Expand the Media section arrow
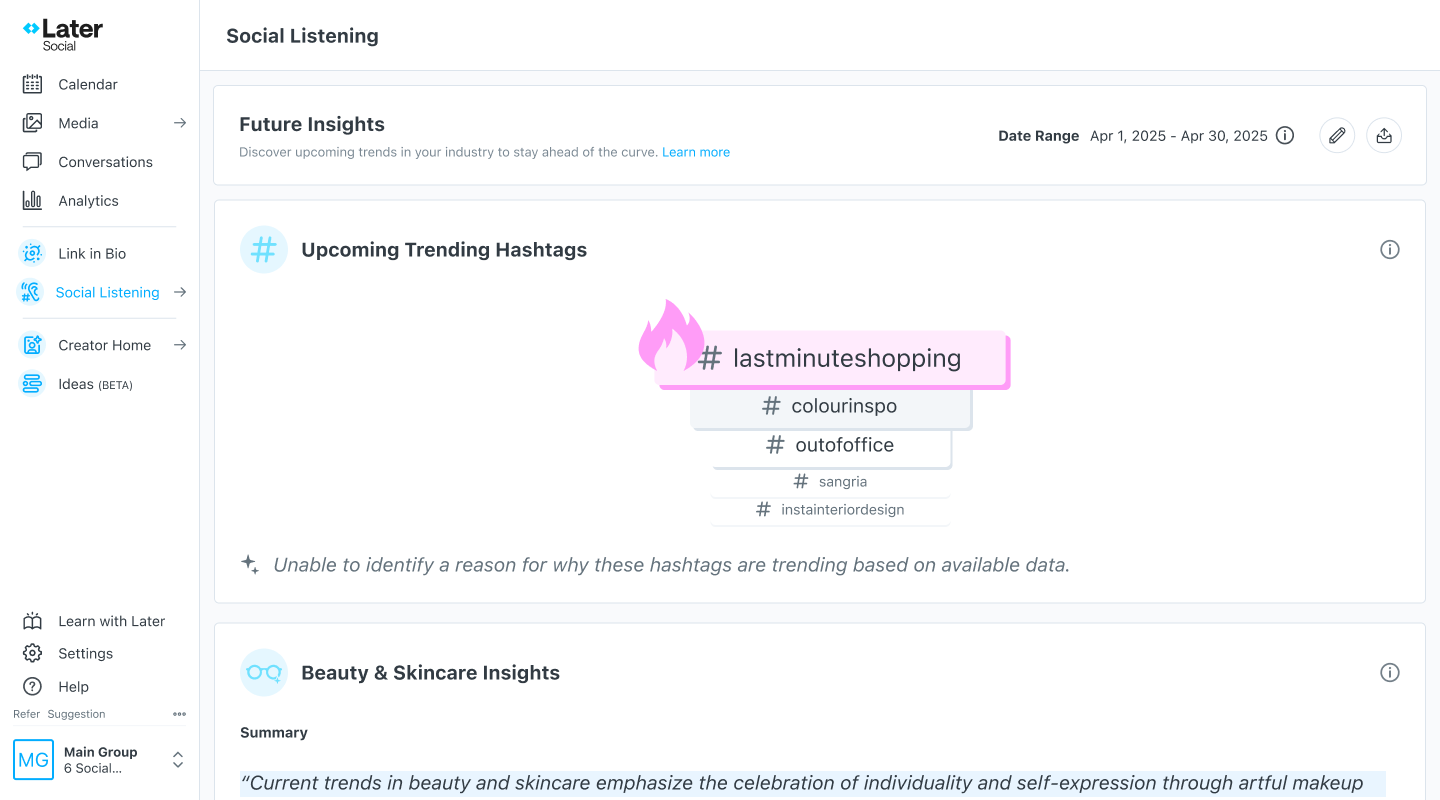The width and height of the screenshot is (1440, 800). pyautogui.click(x=180, y=122)
